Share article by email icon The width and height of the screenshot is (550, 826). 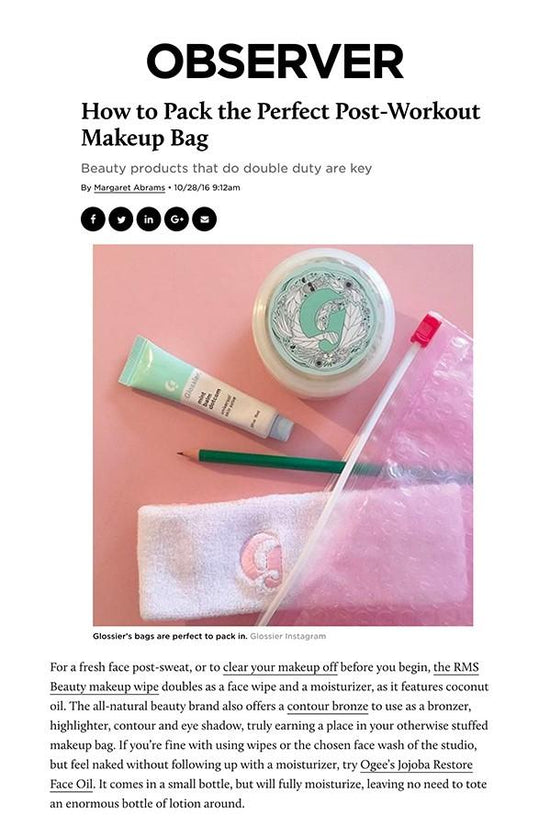tap(204, 219)
